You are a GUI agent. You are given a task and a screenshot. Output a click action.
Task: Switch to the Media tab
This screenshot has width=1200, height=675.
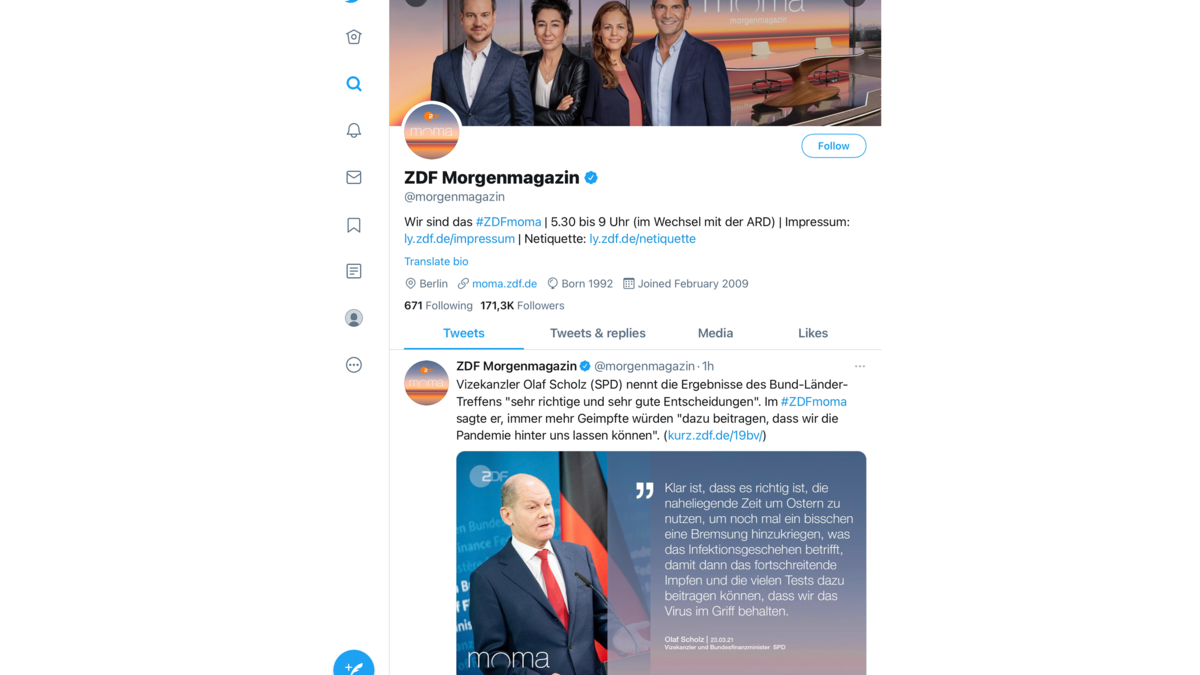coord(715,333)
